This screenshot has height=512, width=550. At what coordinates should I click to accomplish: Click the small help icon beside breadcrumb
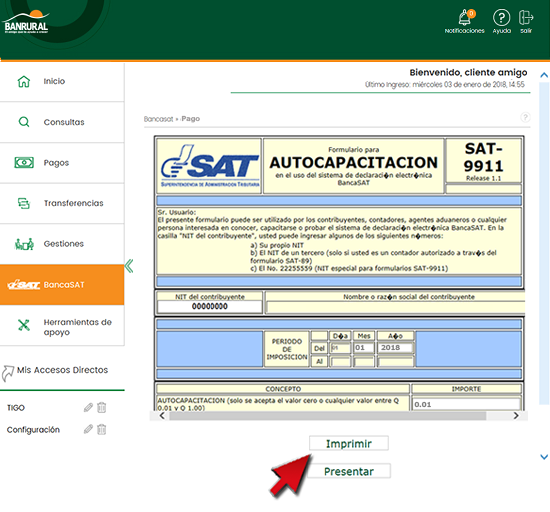[x=525, y=117]
